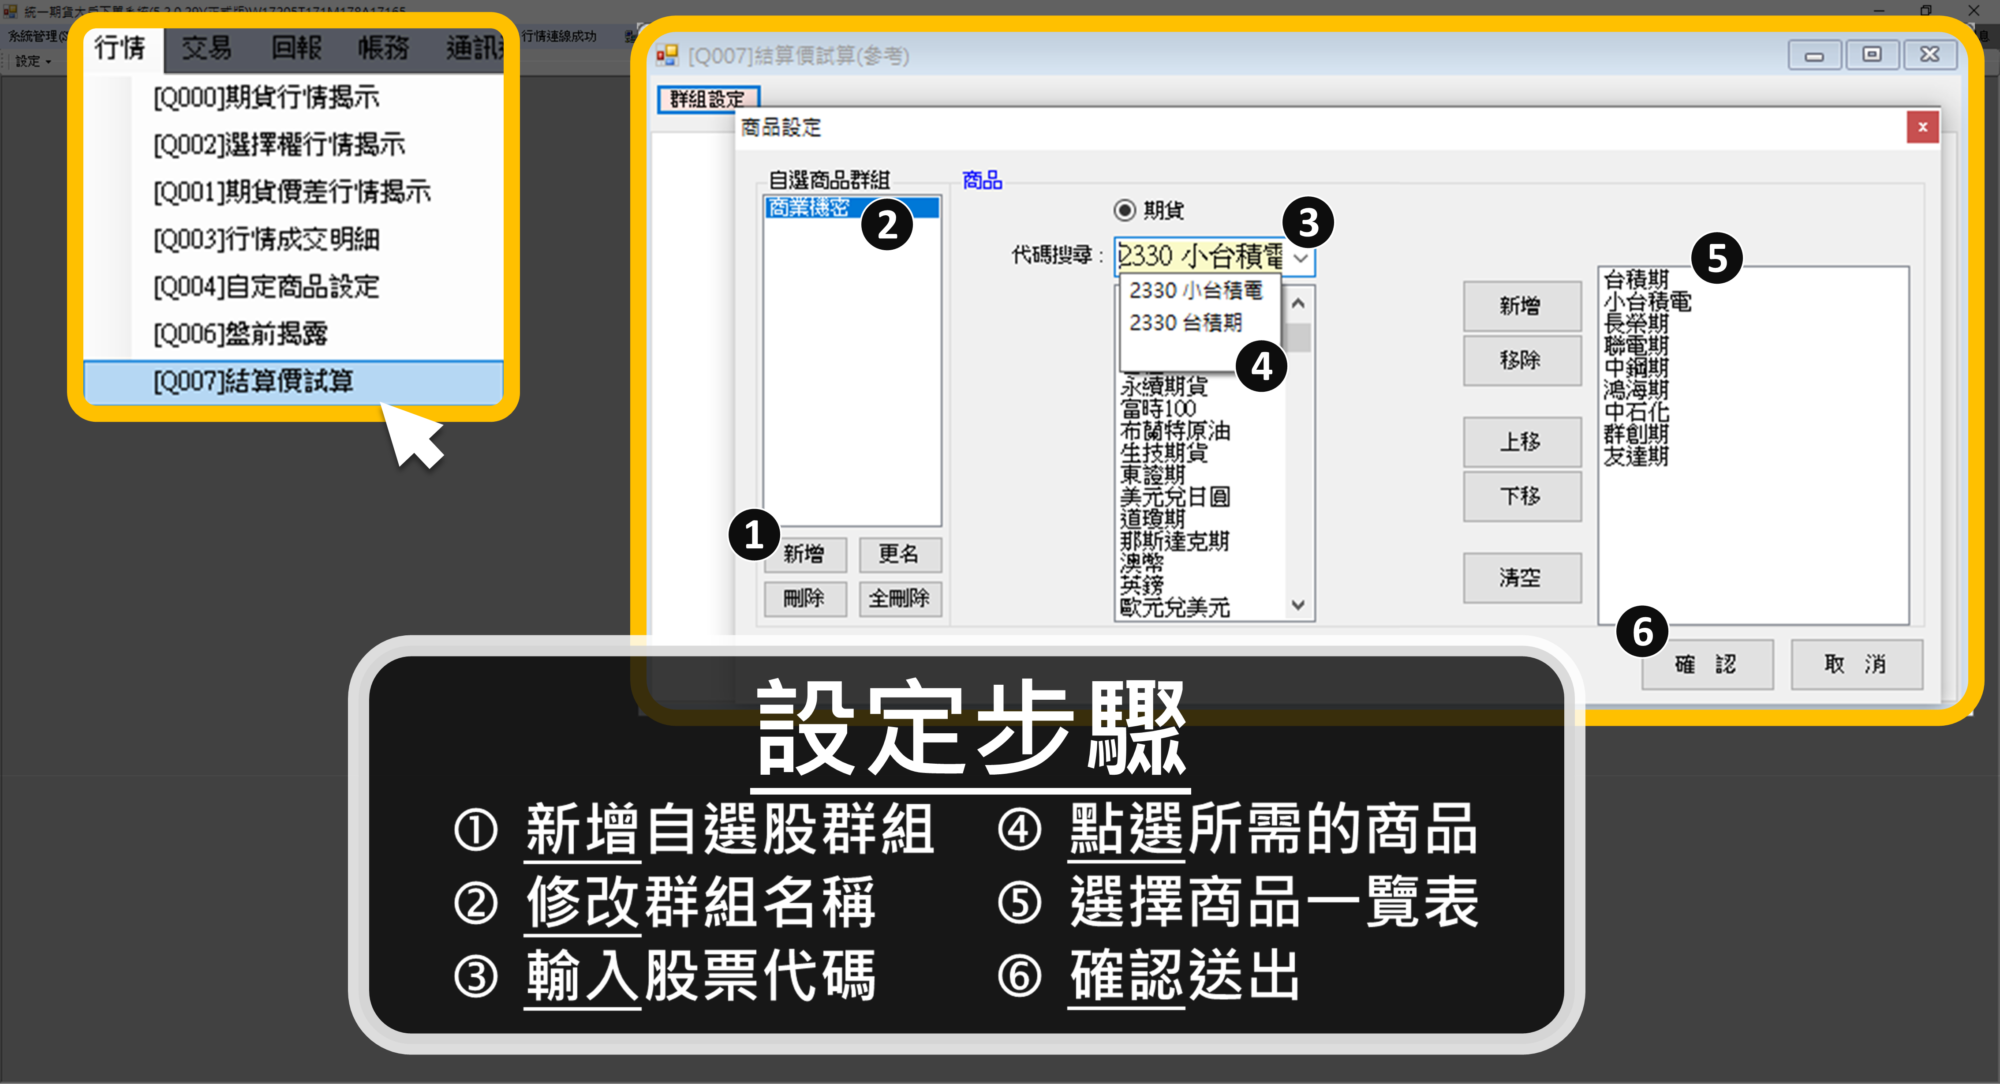Choose 2330 小台積電 from suggestions

[x=1197, y=291]
